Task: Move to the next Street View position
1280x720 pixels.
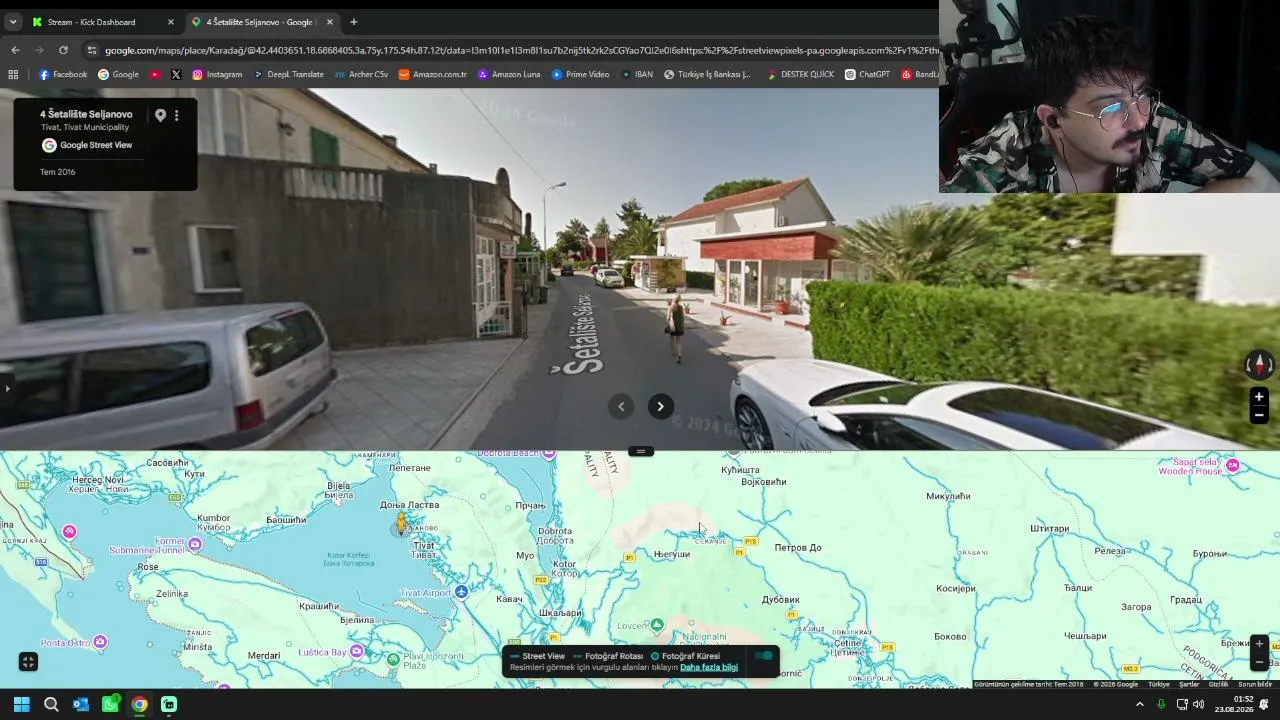Action: pyautogui.click(x=660, y=406)
